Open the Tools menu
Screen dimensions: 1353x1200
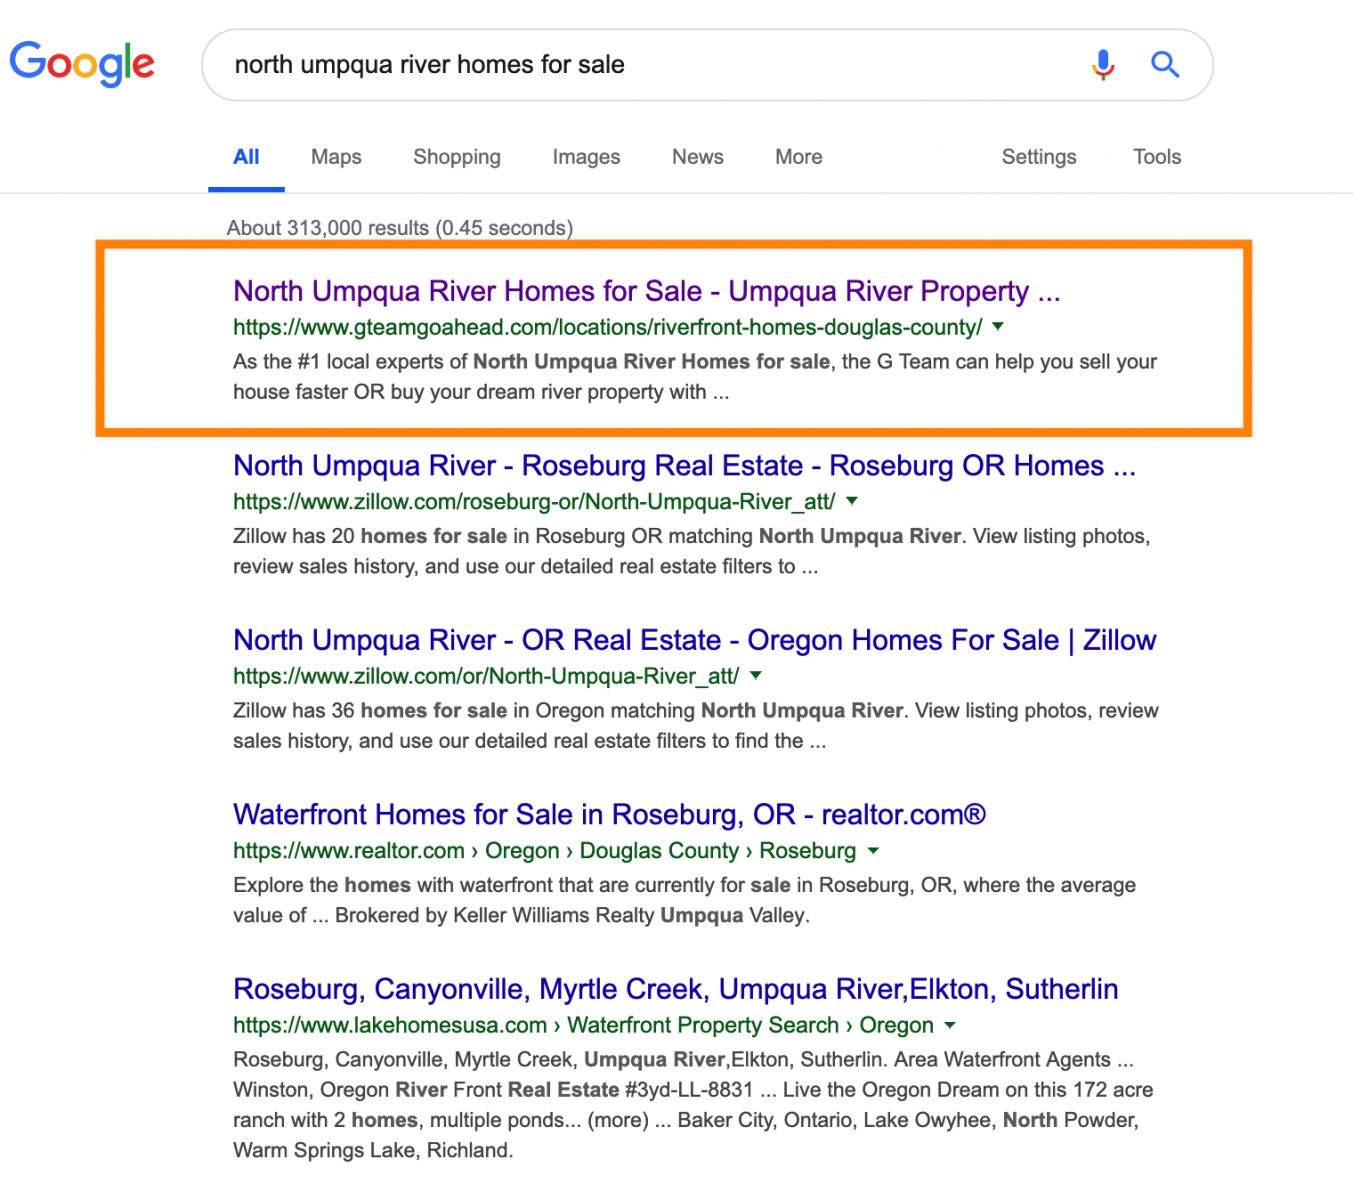coord(1156,157)
